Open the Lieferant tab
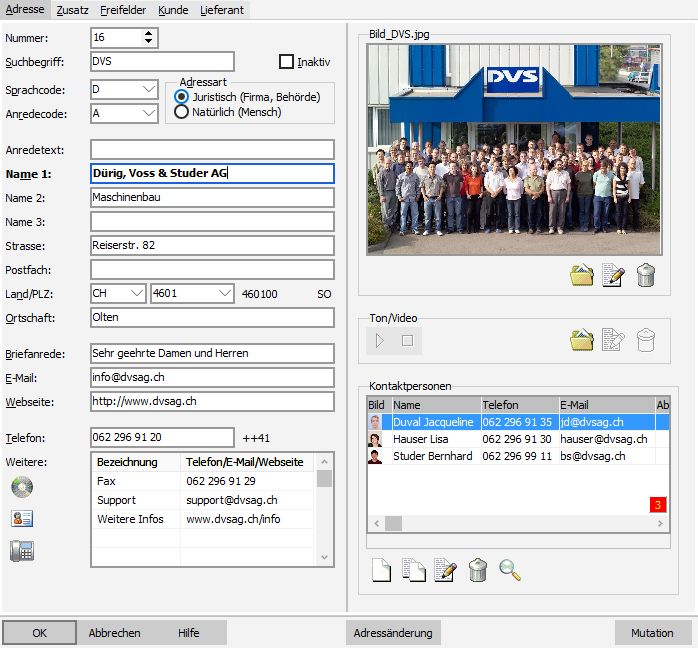 pyautogui.click(x=223, y=9)
